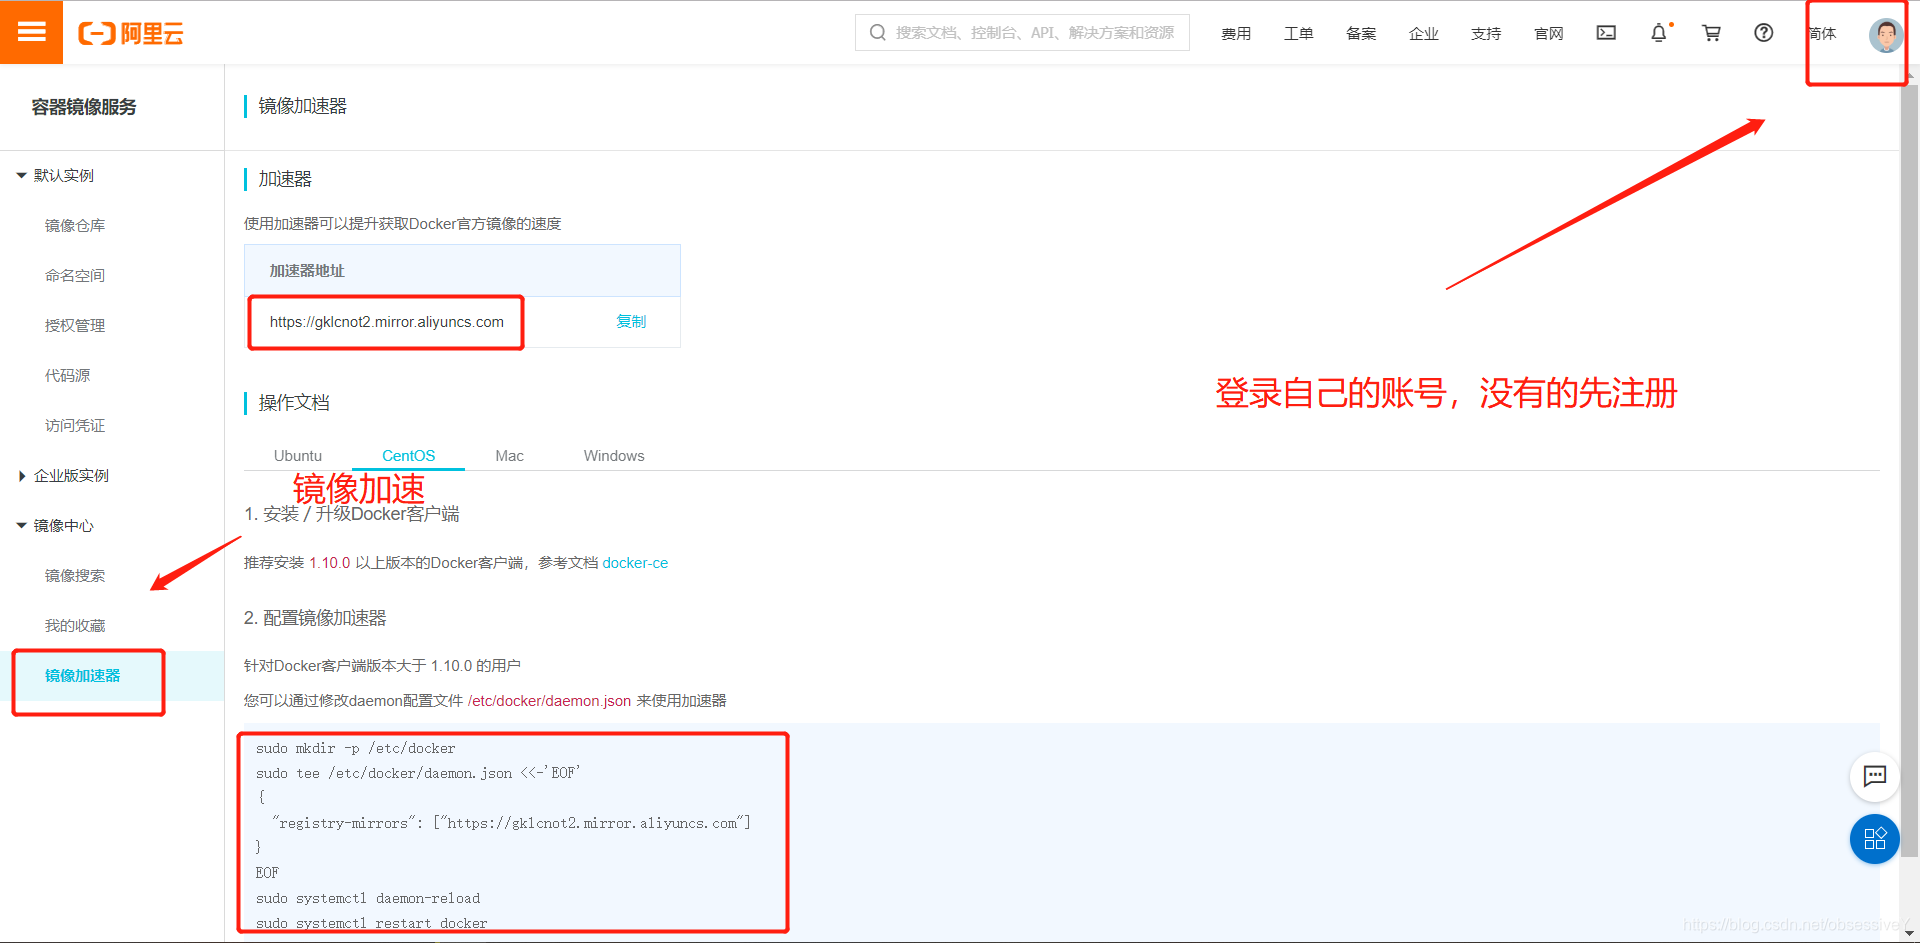The width and height of the screenshot is (1920, 943).
Task: Open the notification bell
Action: [x=1659, y=33]
